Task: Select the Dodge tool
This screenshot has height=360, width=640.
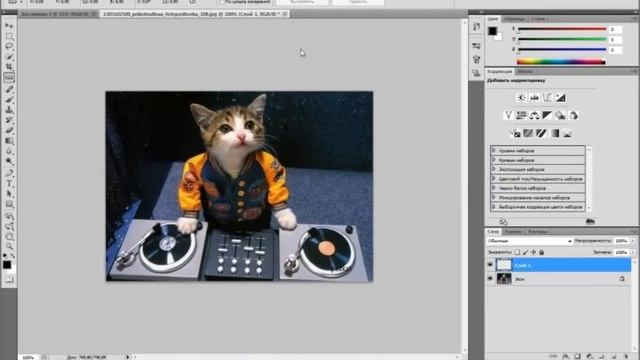Action: tap(9, 162)
